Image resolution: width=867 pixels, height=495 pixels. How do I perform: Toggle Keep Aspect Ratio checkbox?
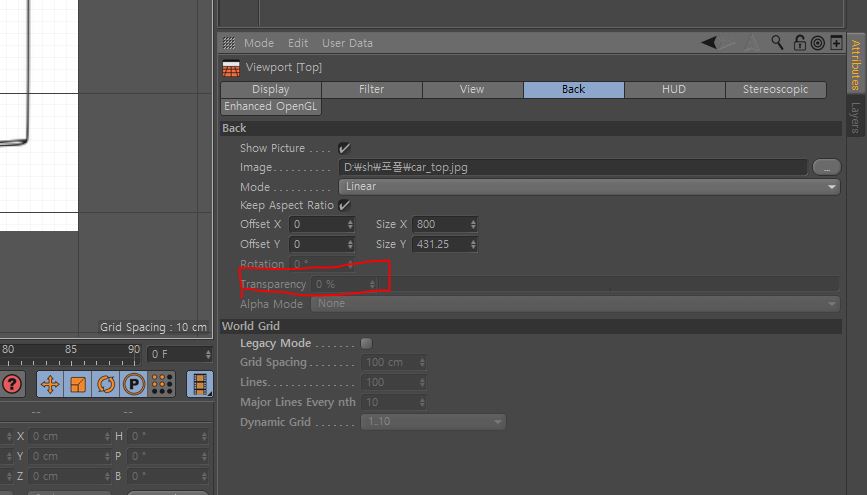344,205
